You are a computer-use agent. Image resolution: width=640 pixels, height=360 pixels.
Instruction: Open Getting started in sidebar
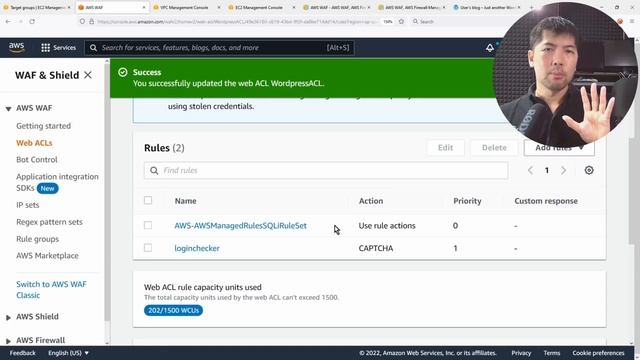pyautogui.click(x=43, y=126)
